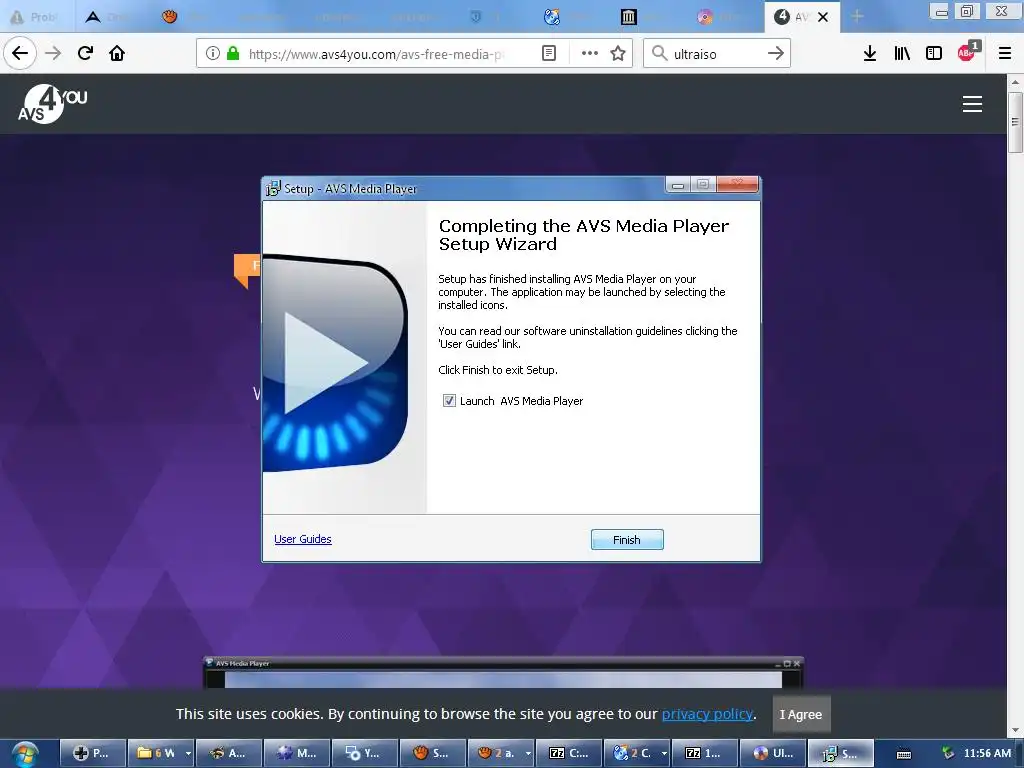Image resolution: width=1024 pixels, height=768 pixels.
Task: Open the 7z C:... taskbar item
Action: (x=568, y=753)
